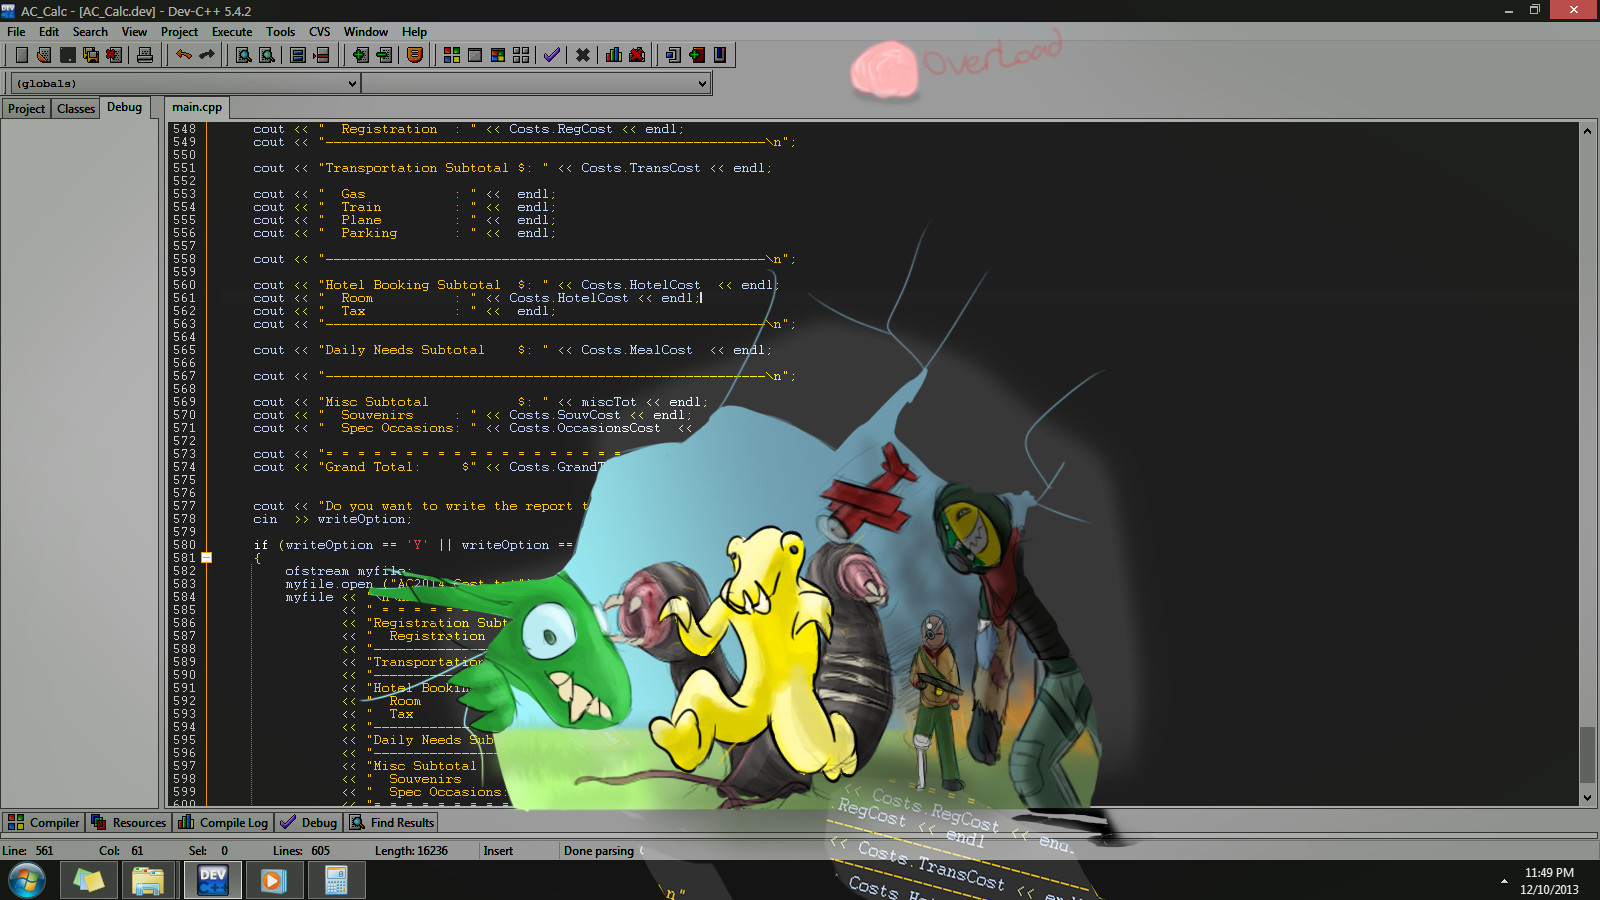Open the Compiler bottom tab

pos(43,822)
